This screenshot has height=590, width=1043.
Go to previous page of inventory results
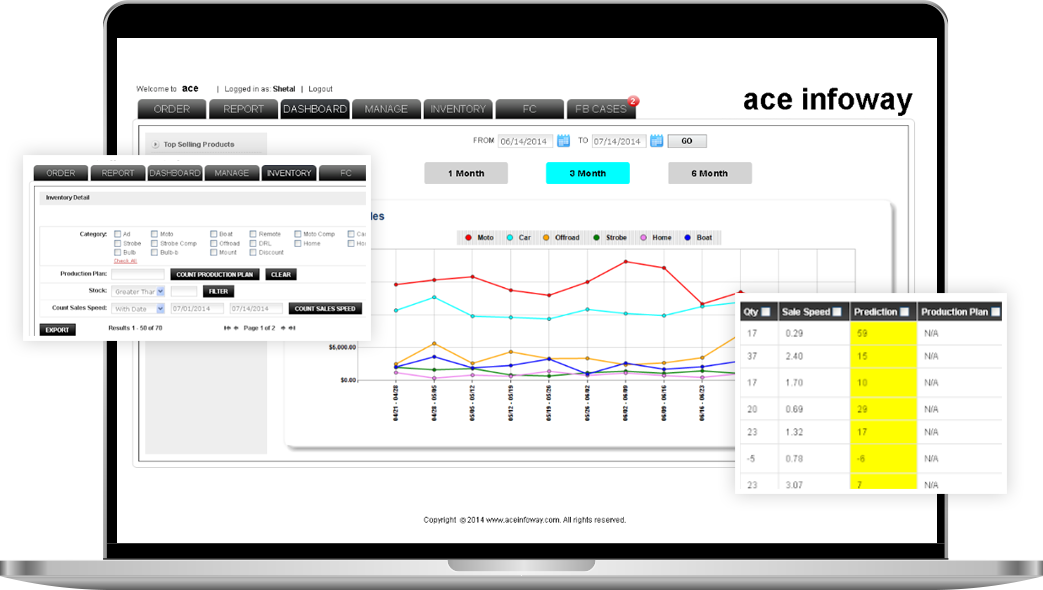(x=236, y=328)
